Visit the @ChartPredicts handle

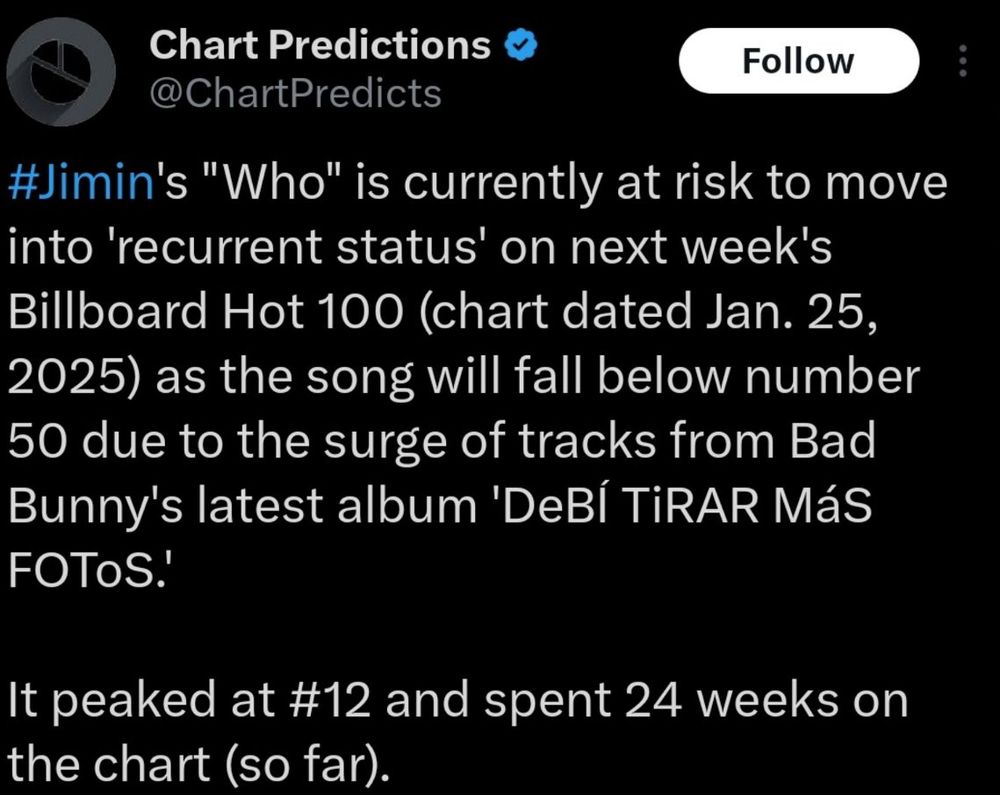pos(295,94)
